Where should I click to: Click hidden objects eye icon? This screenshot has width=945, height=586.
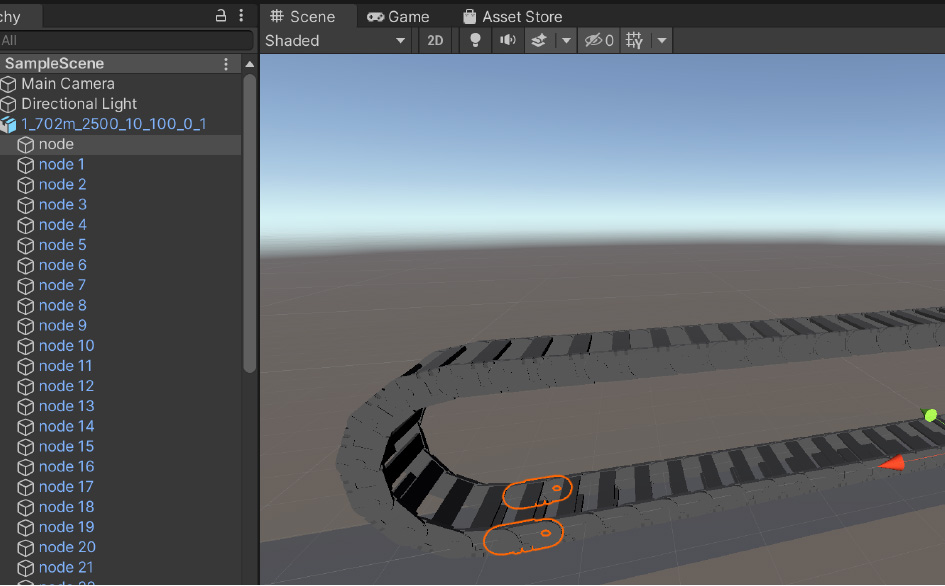point(599,40)
